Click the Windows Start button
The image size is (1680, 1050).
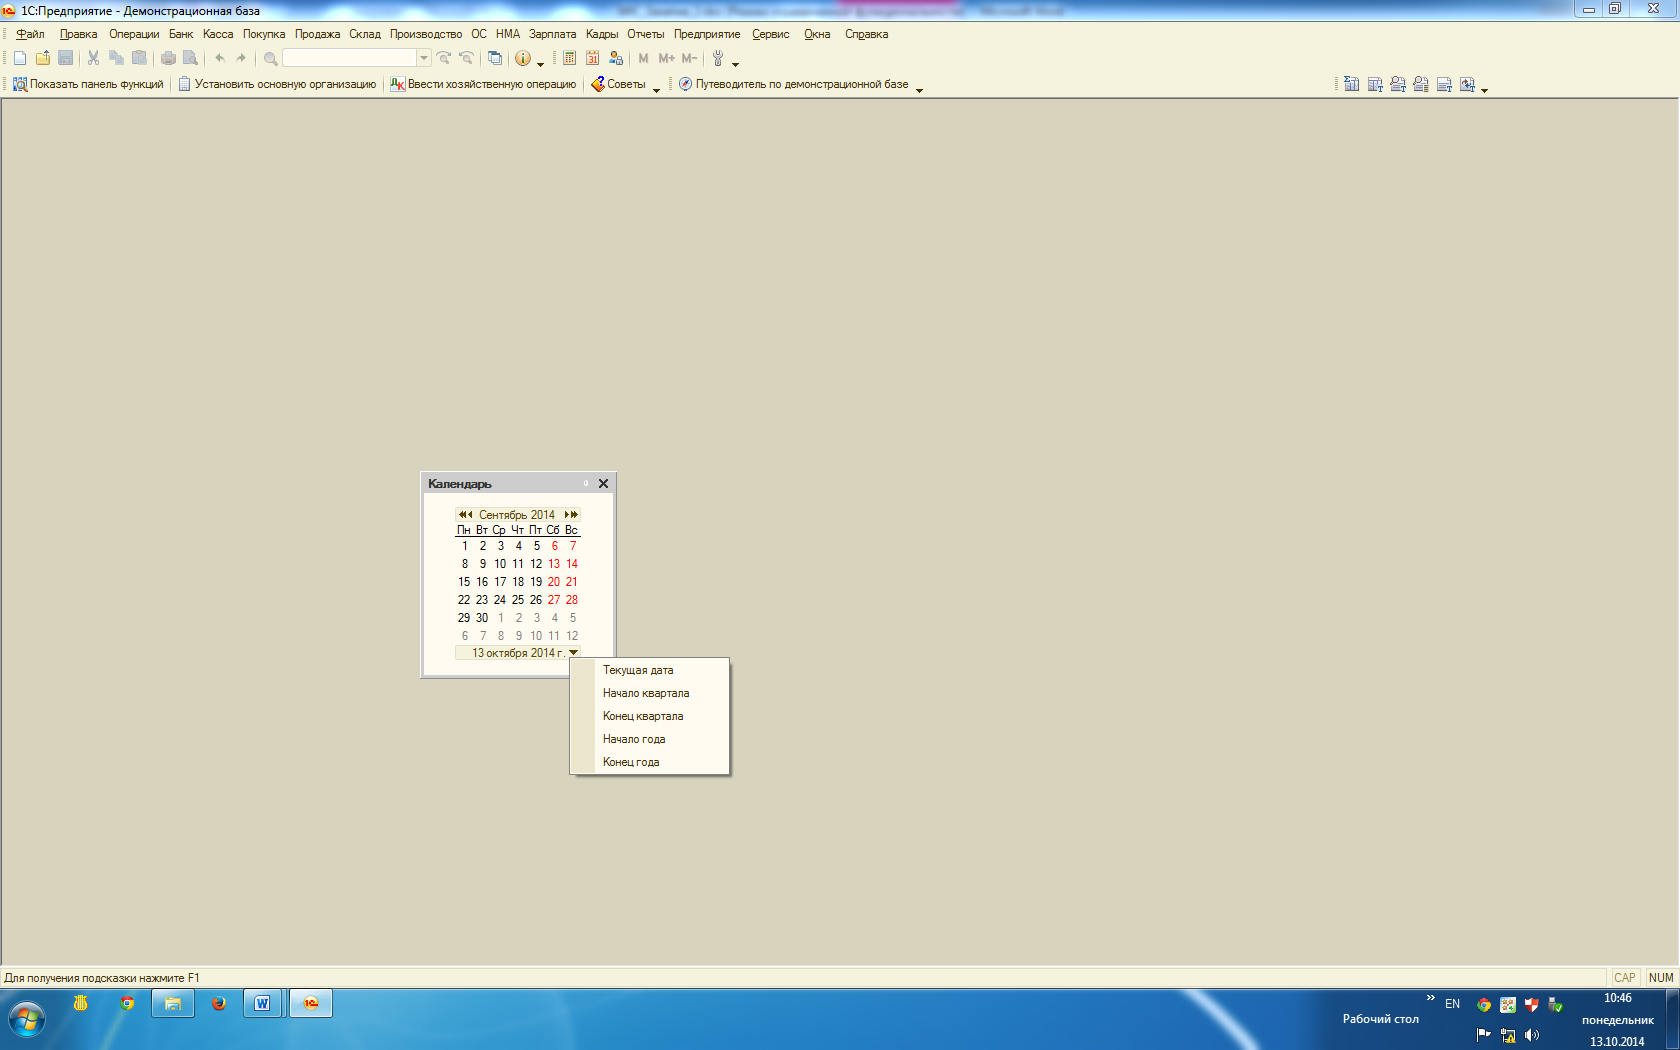pos(27,1020)
